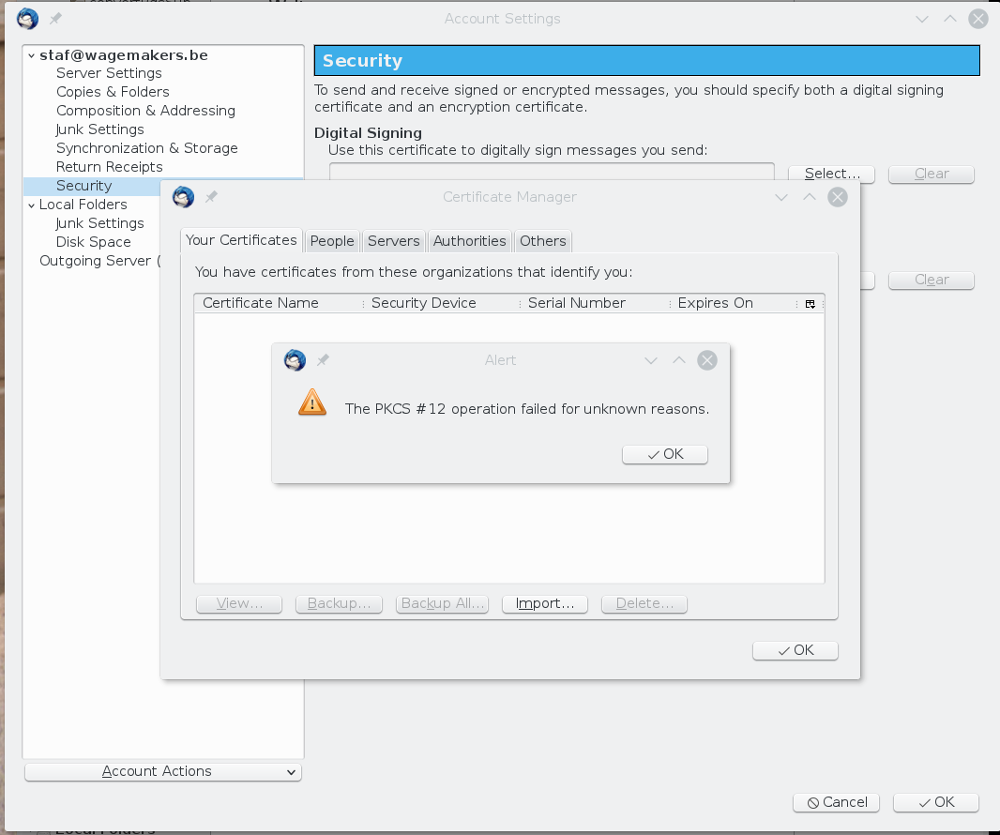This screenshot has width=1000, height=835.
Task: Click Select... for Digital Signing certificate
Action: 831,174
